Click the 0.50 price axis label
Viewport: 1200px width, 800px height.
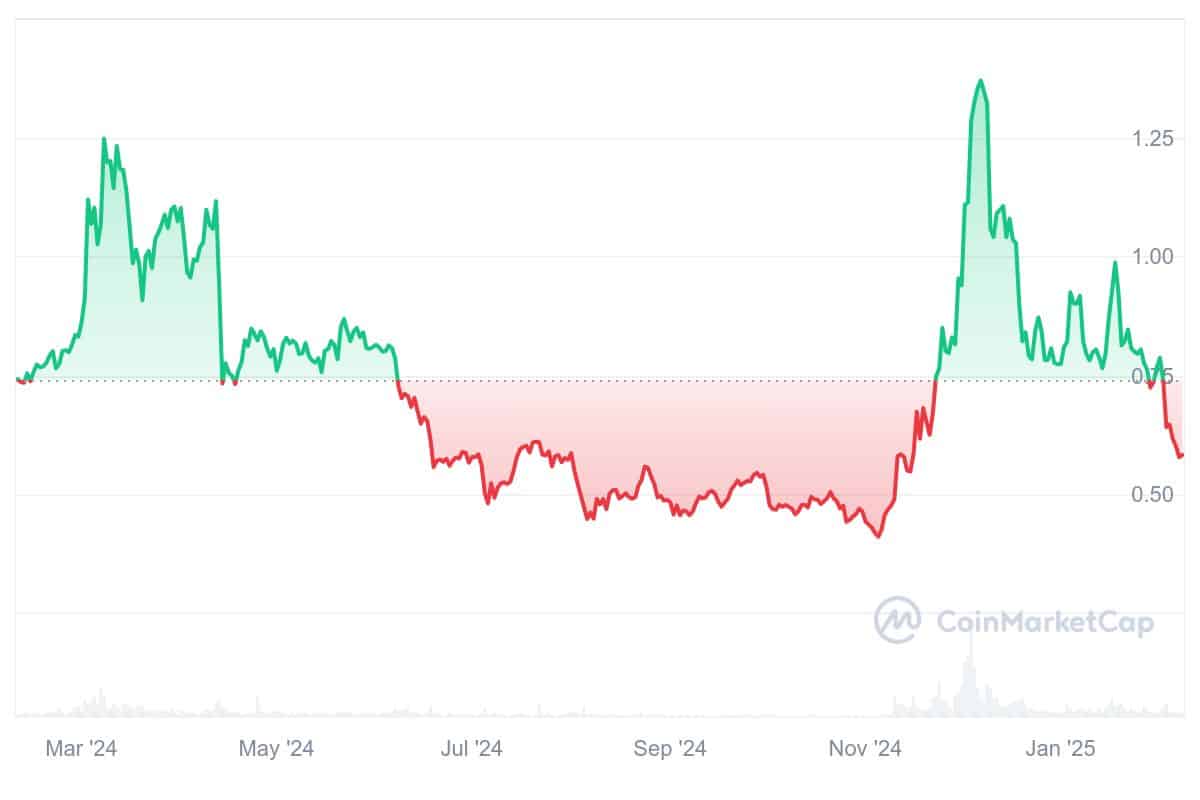pyautogui.click(x=1152, y=495)
